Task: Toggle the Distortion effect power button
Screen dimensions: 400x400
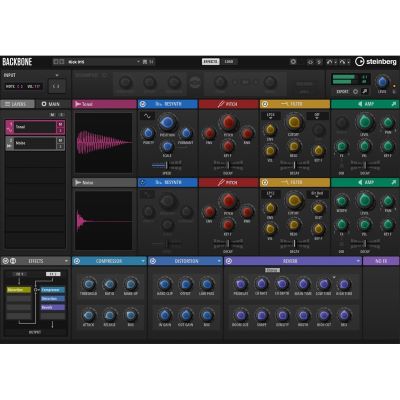Action: click(153, 261)
